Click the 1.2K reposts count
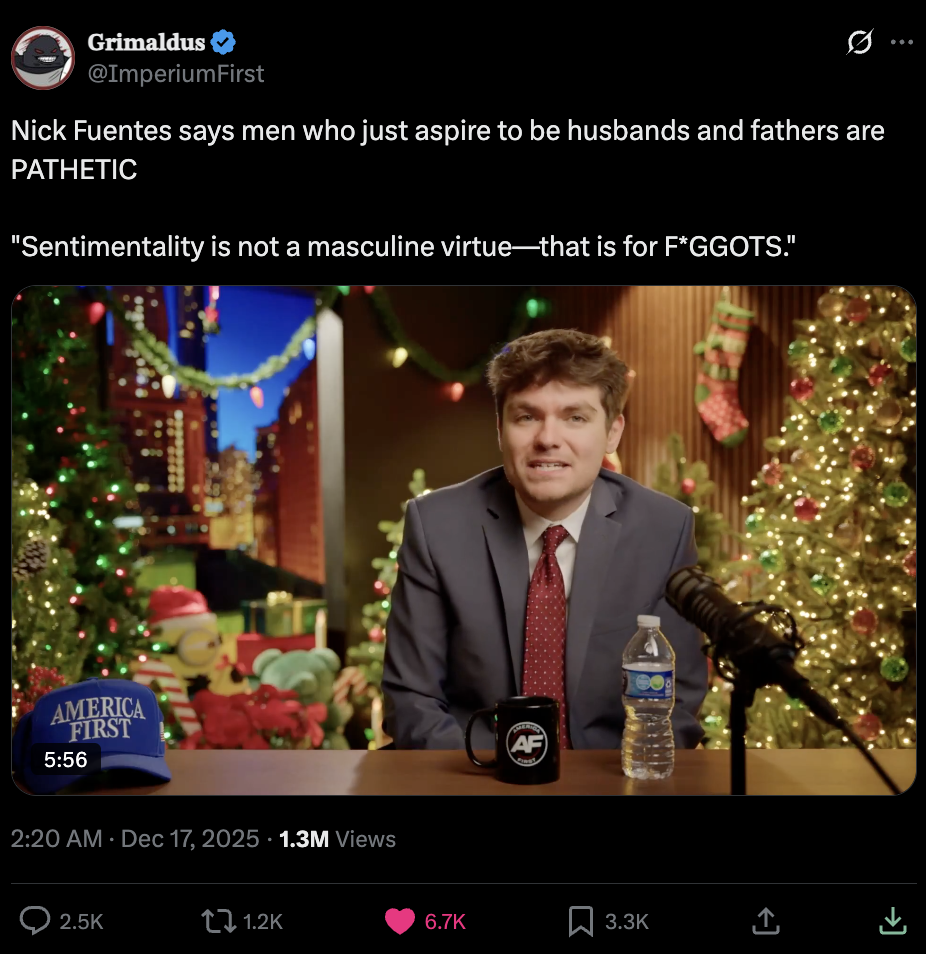This screenshot has height=954, width=926. 263,922
